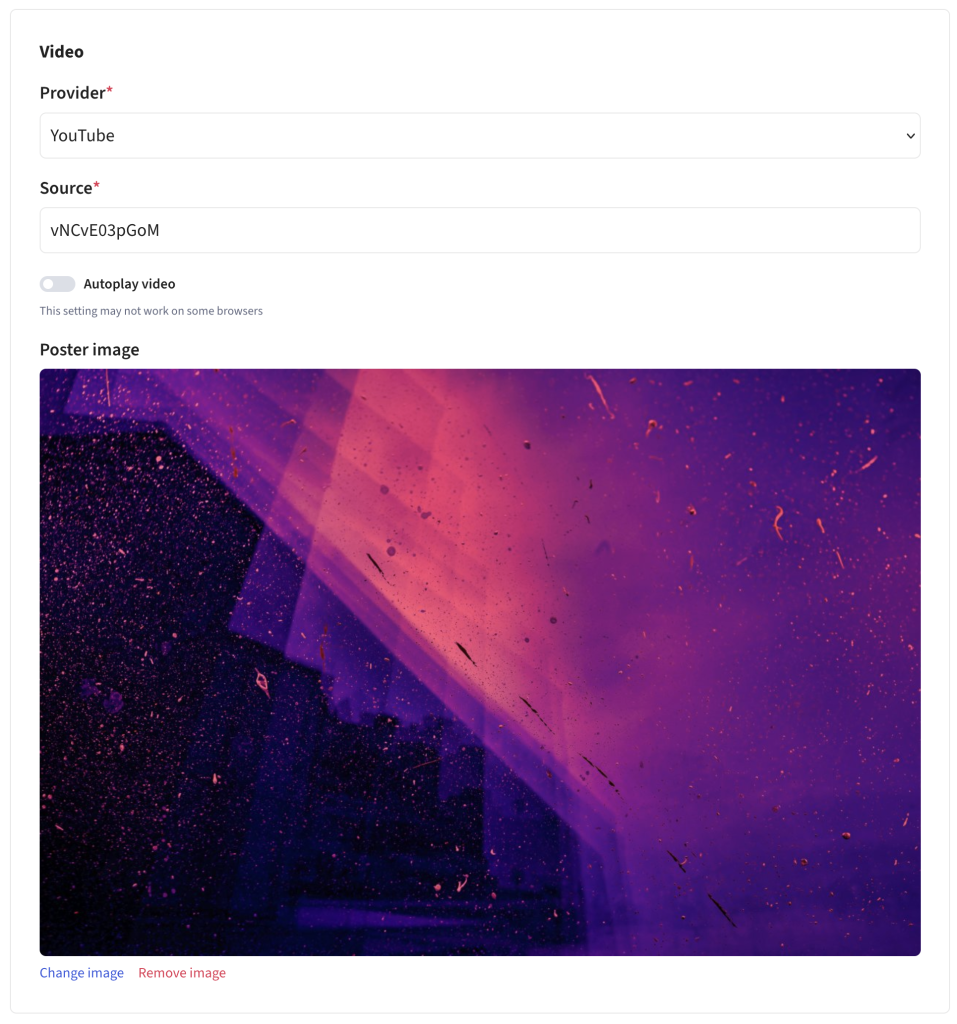Click the Video section heading

click(61, 52)
